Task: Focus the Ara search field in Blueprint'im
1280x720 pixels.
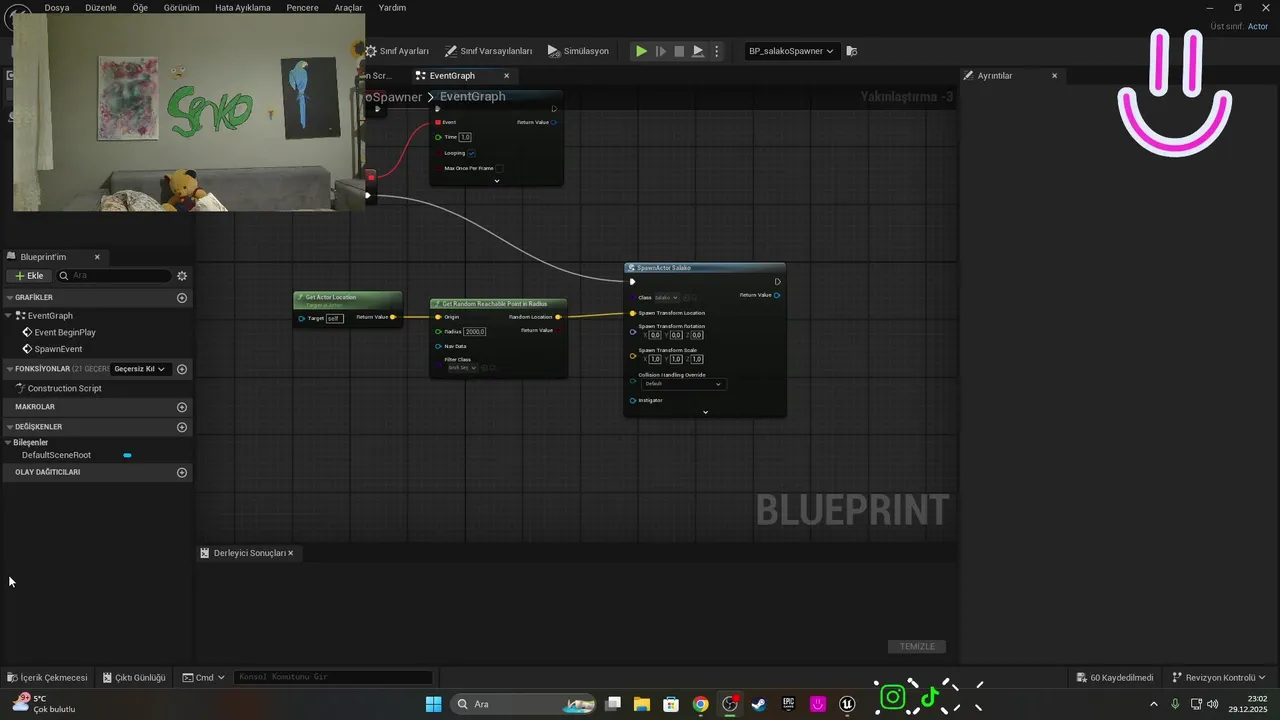Action: click(114, 276)
